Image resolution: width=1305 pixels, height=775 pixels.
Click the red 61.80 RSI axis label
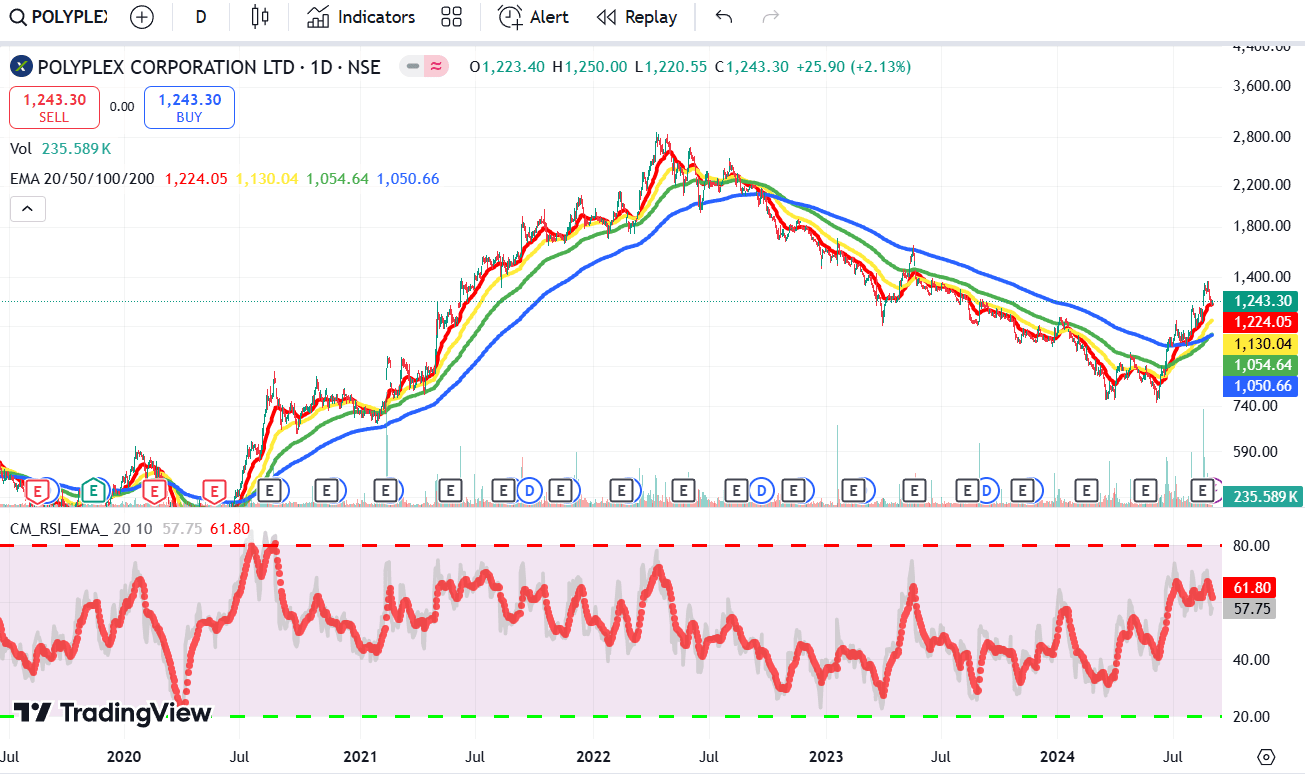pyautogui.click(x=1251, y=588)
